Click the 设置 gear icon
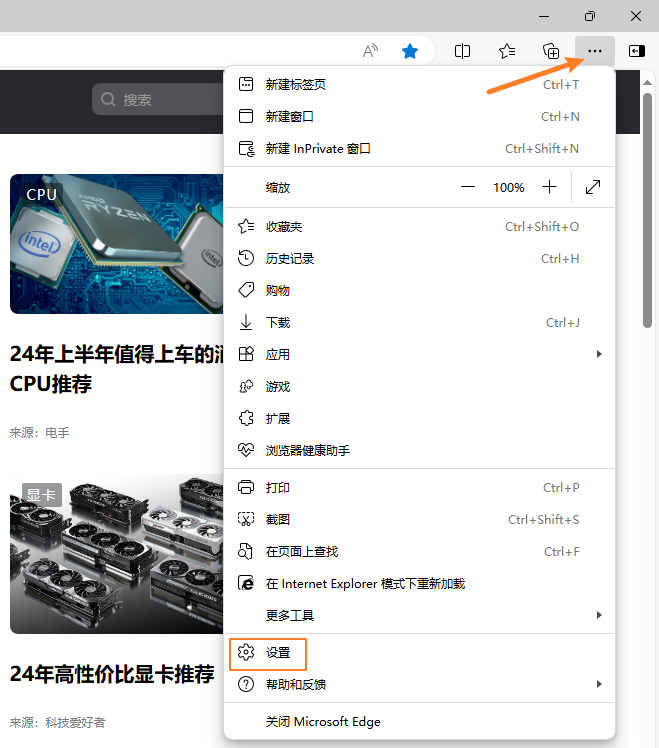The width and height of the screenshot is (659, 748). [x=246, y=652]
